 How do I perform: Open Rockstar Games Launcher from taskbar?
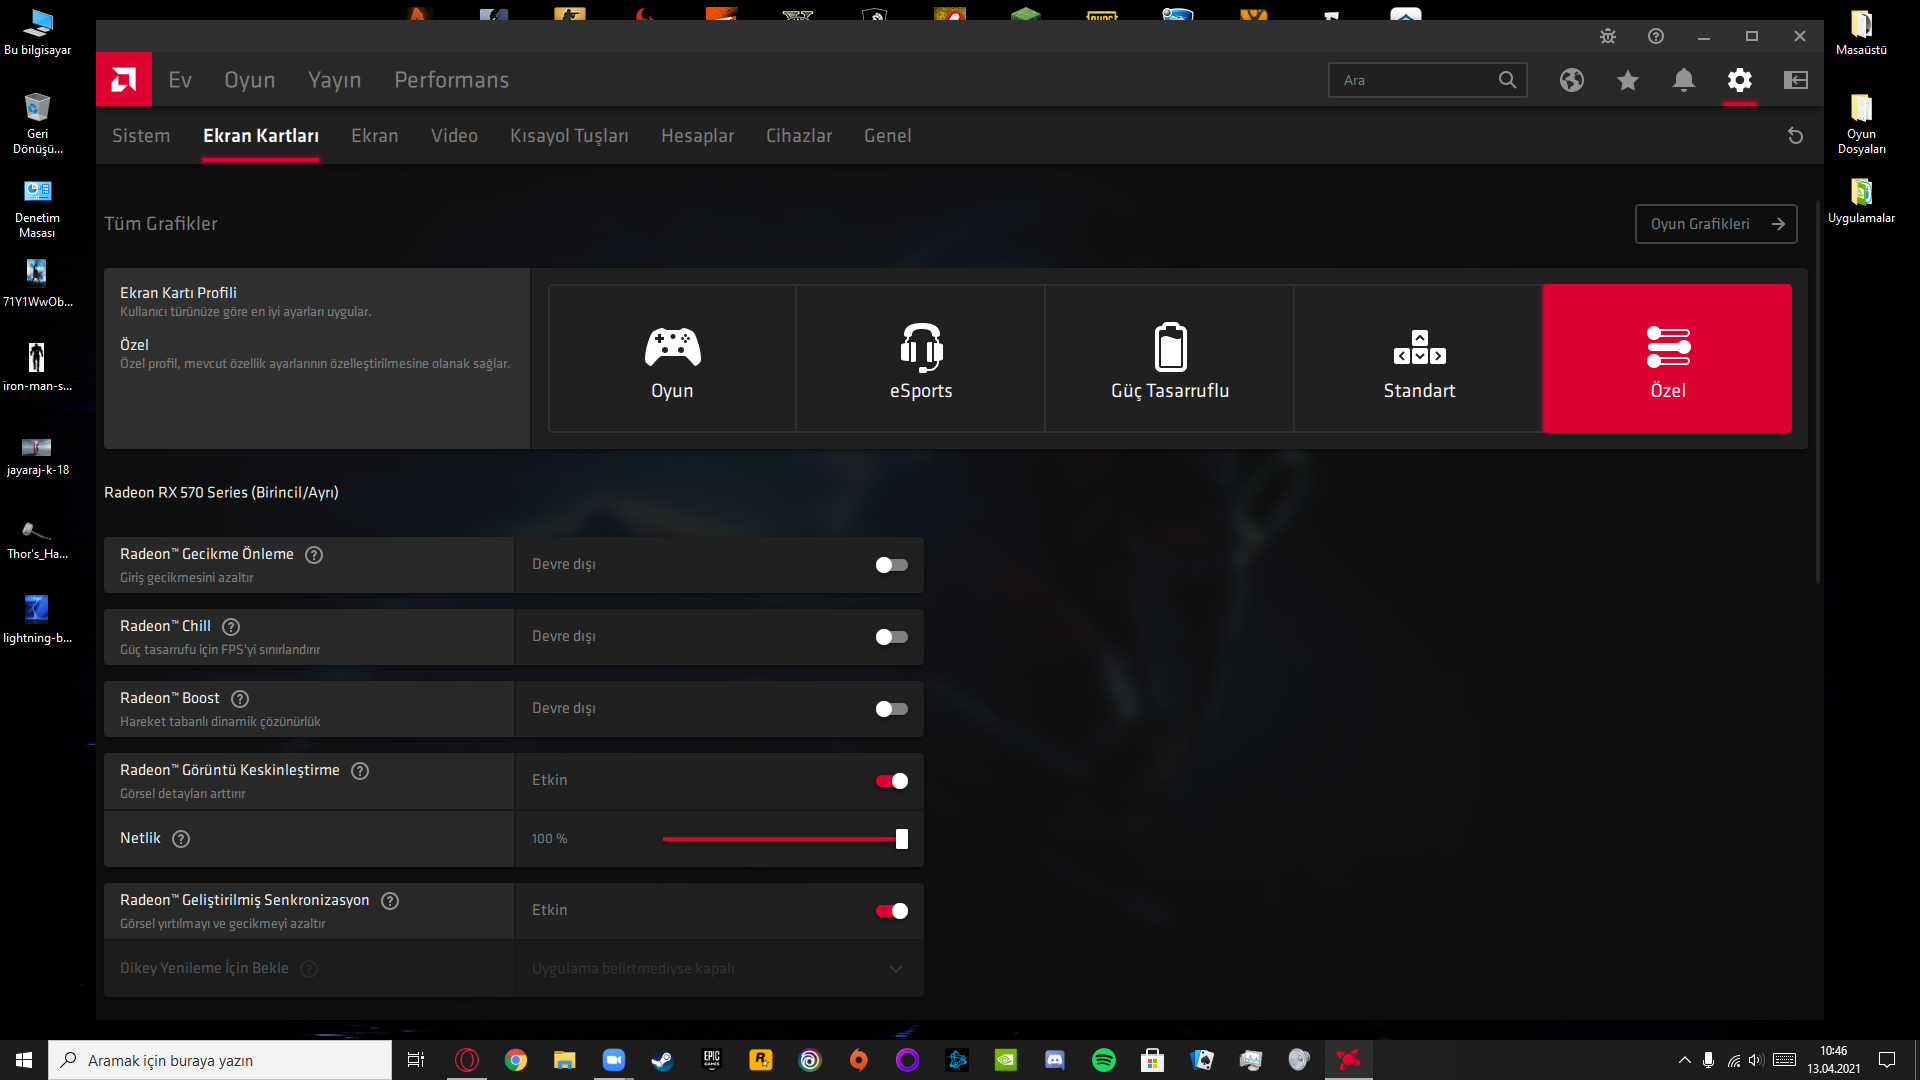click(x=761, y=1060)
